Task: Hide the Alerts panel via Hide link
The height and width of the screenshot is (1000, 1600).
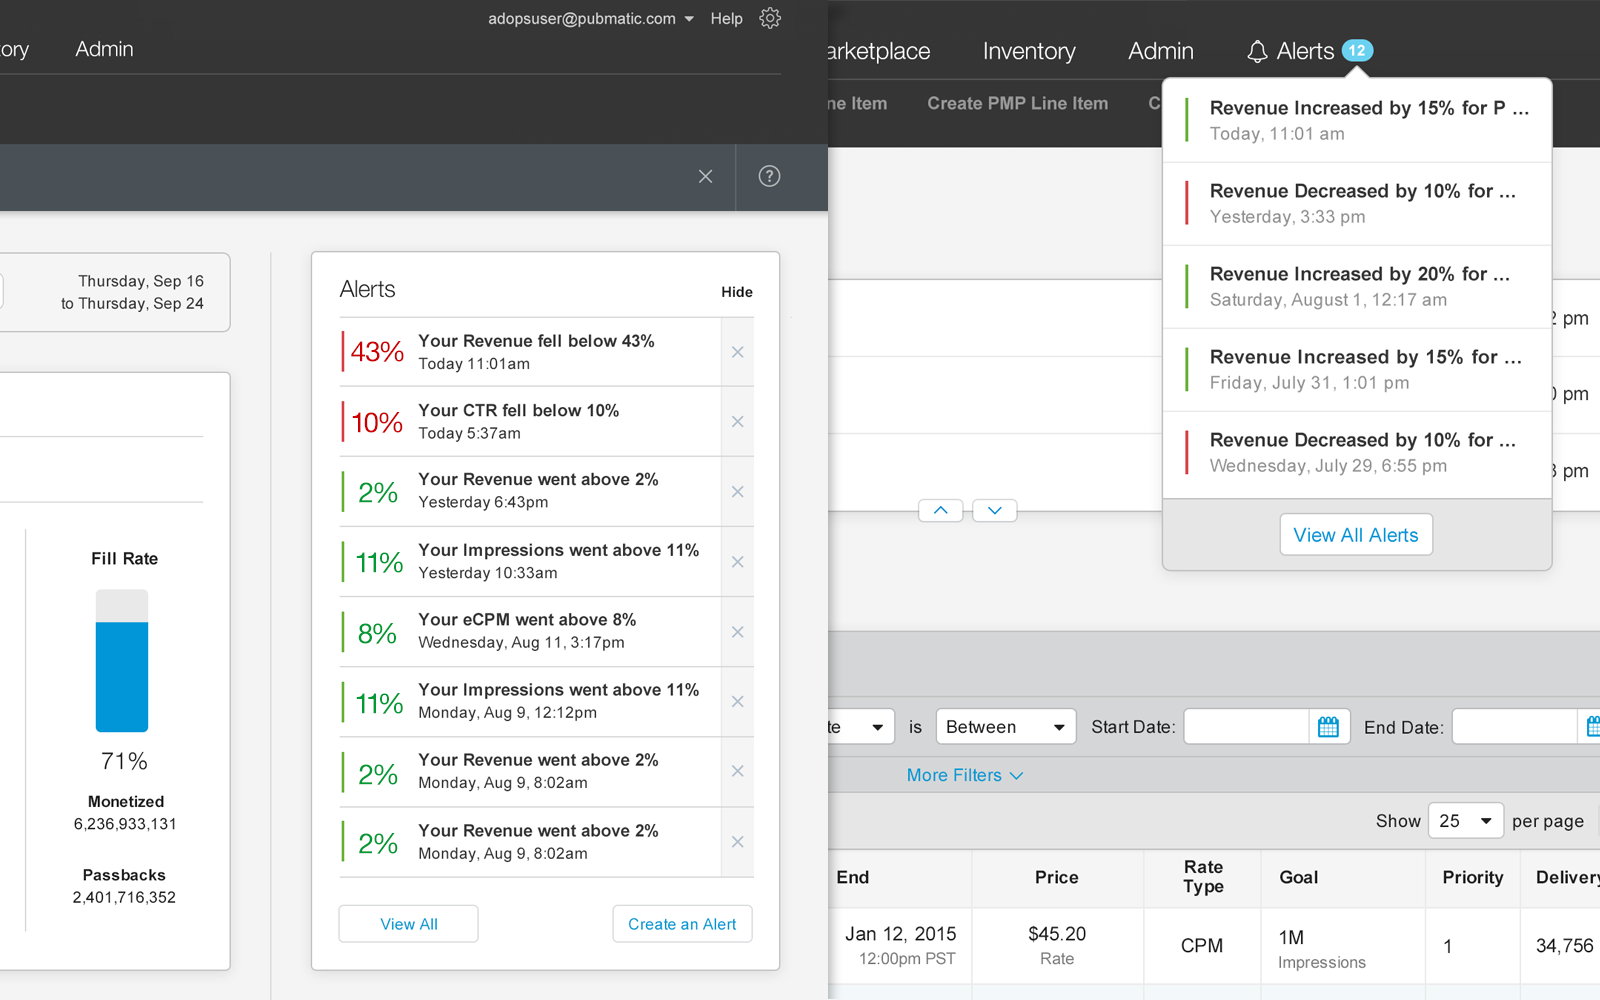Action: [x=736, y=292]
